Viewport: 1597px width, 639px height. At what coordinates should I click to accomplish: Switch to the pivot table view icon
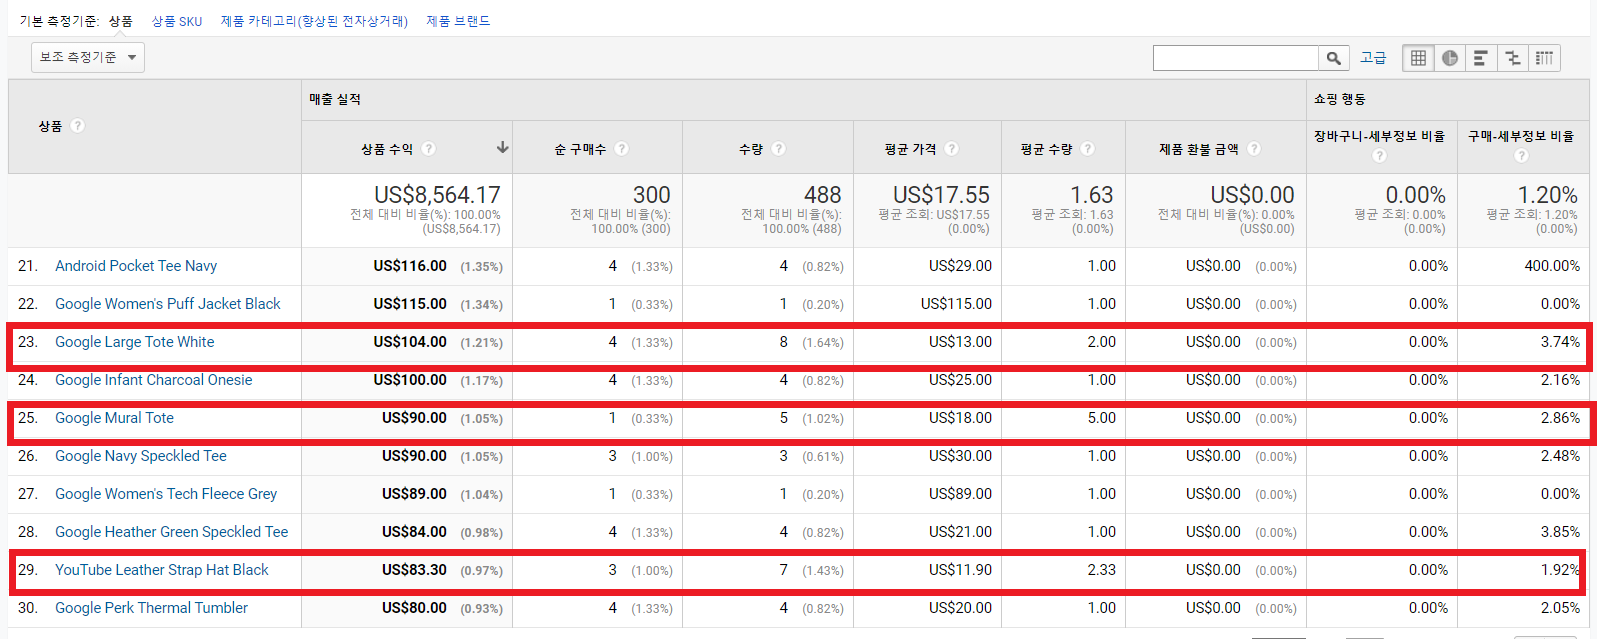1545,58
